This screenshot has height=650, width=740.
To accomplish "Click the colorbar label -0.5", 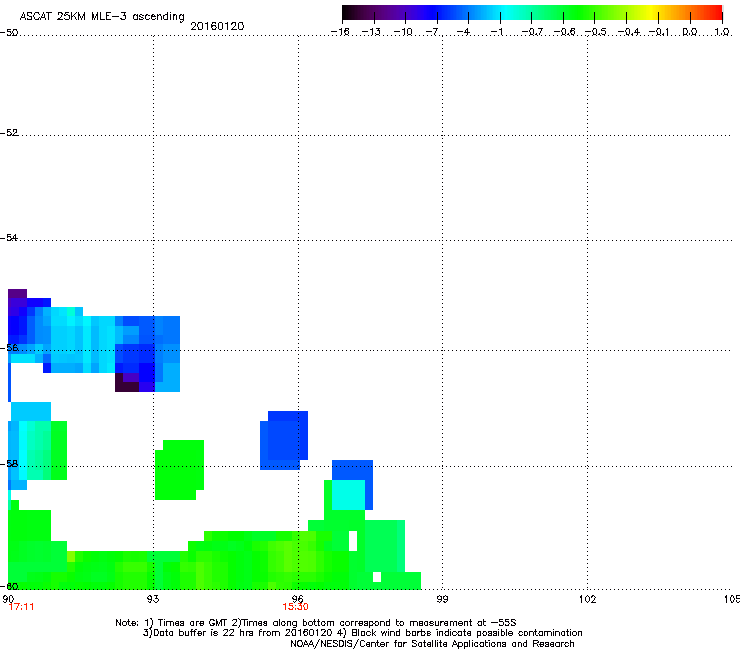I will [595, 32].
